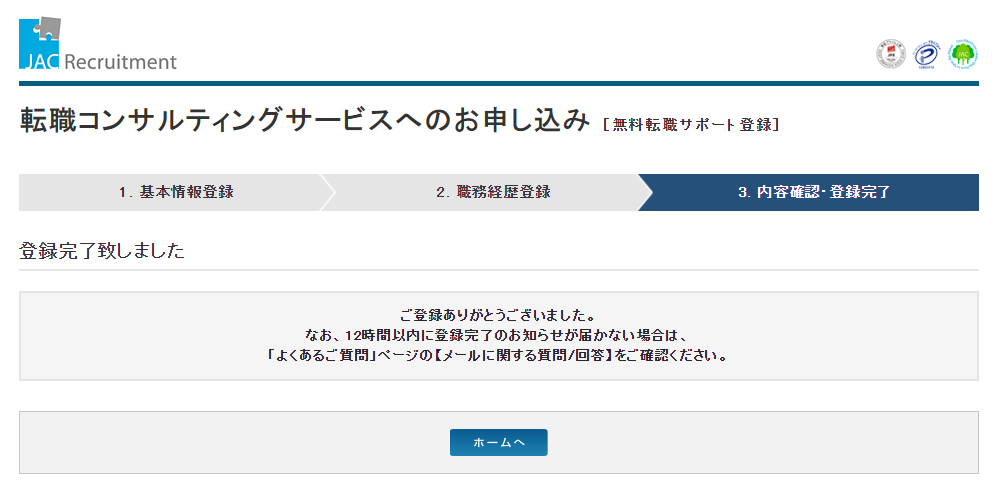Click the 登録完了致しました section heading
The height and width of the screenshot is (496, 1007).
[102, 251]
